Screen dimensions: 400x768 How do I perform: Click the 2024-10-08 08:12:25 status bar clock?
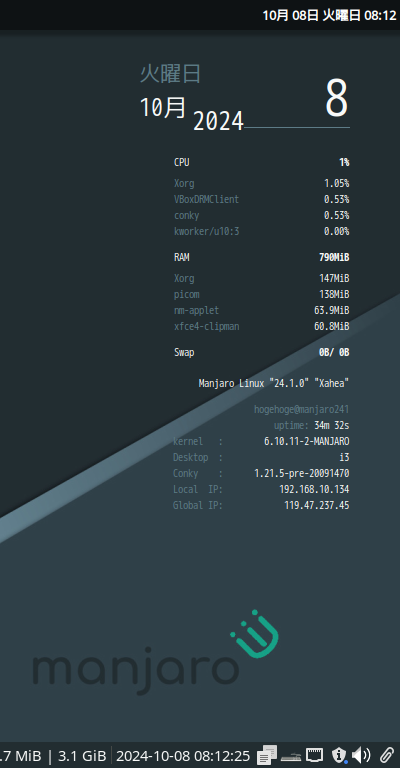click(x=183, y=755)
